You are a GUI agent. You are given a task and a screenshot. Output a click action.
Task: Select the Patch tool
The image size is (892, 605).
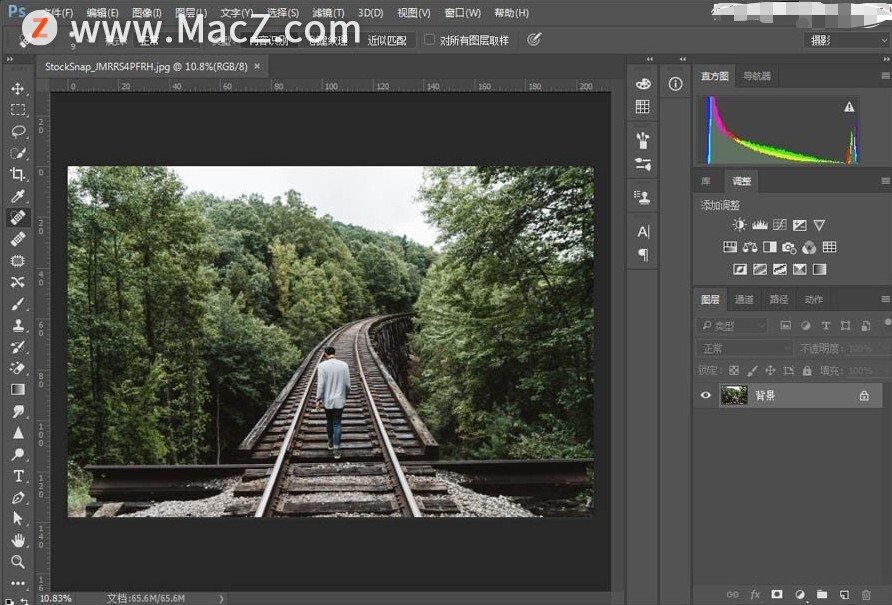(18, 260)
